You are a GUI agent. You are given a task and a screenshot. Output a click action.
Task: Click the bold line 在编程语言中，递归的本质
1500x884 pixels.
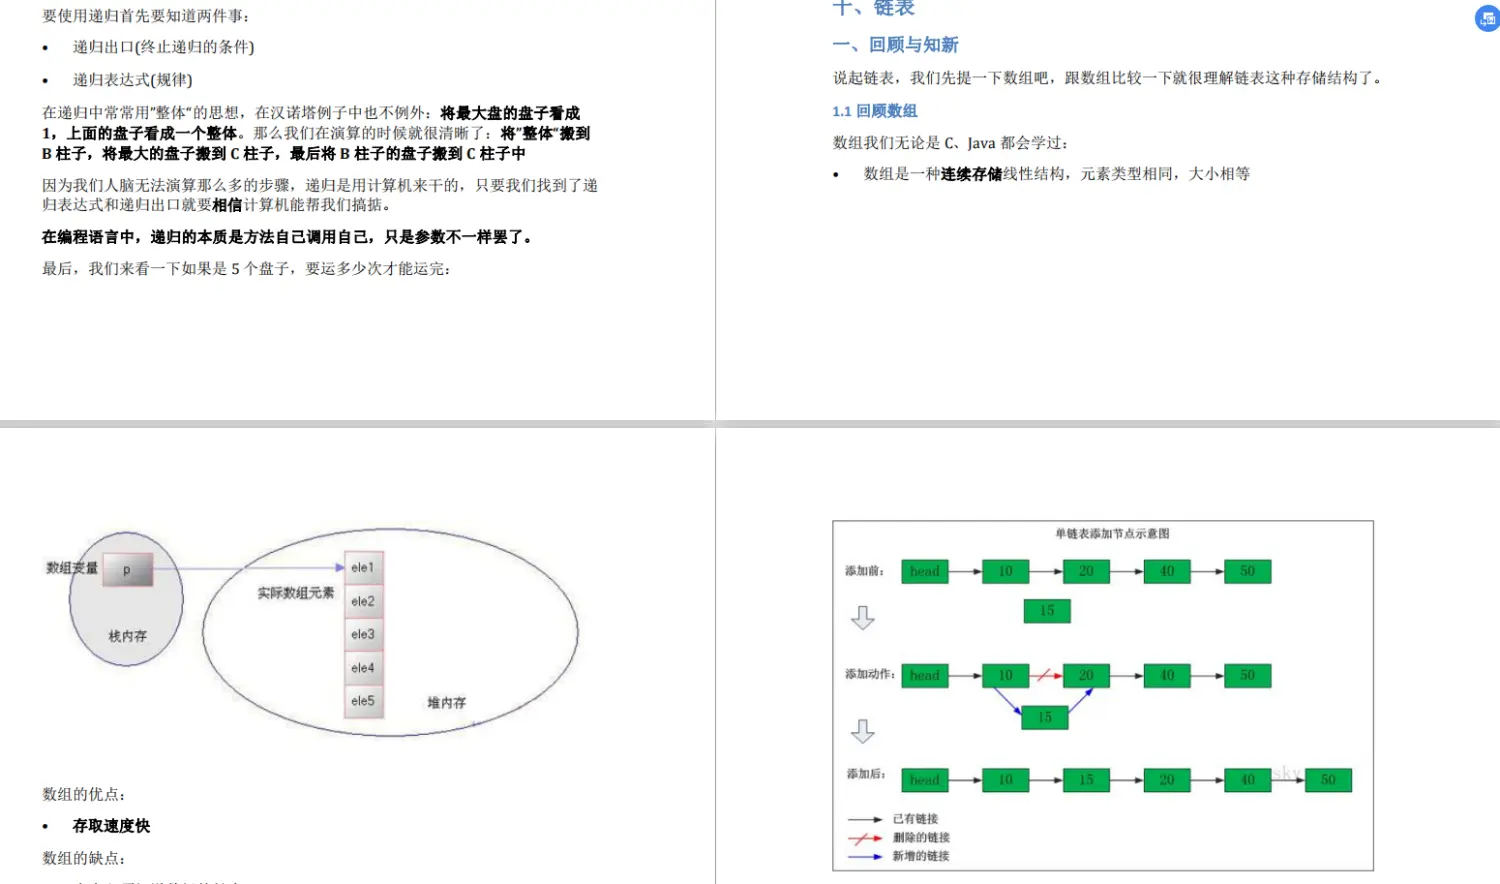coord(290,237)
